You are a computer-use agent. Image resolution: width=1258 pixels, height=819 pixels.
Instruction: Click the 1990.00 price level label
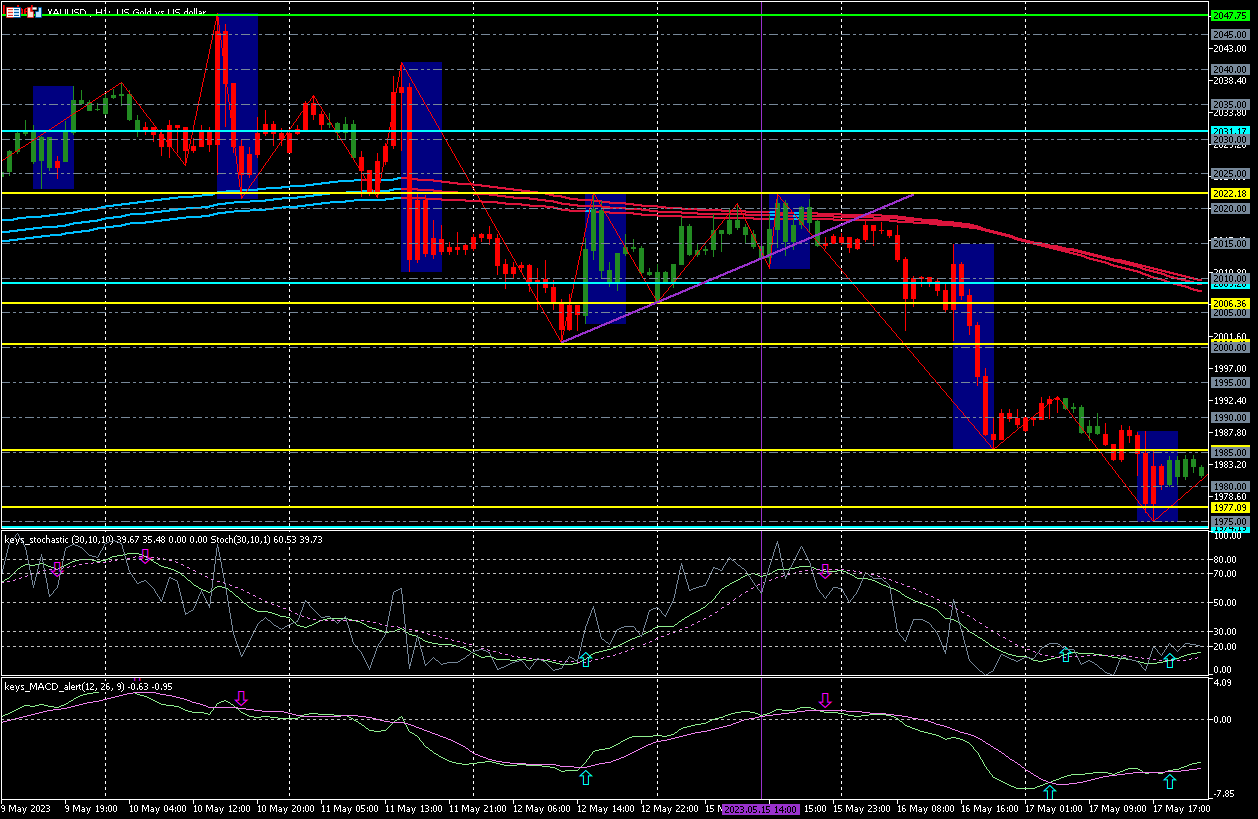point(1228,417)
